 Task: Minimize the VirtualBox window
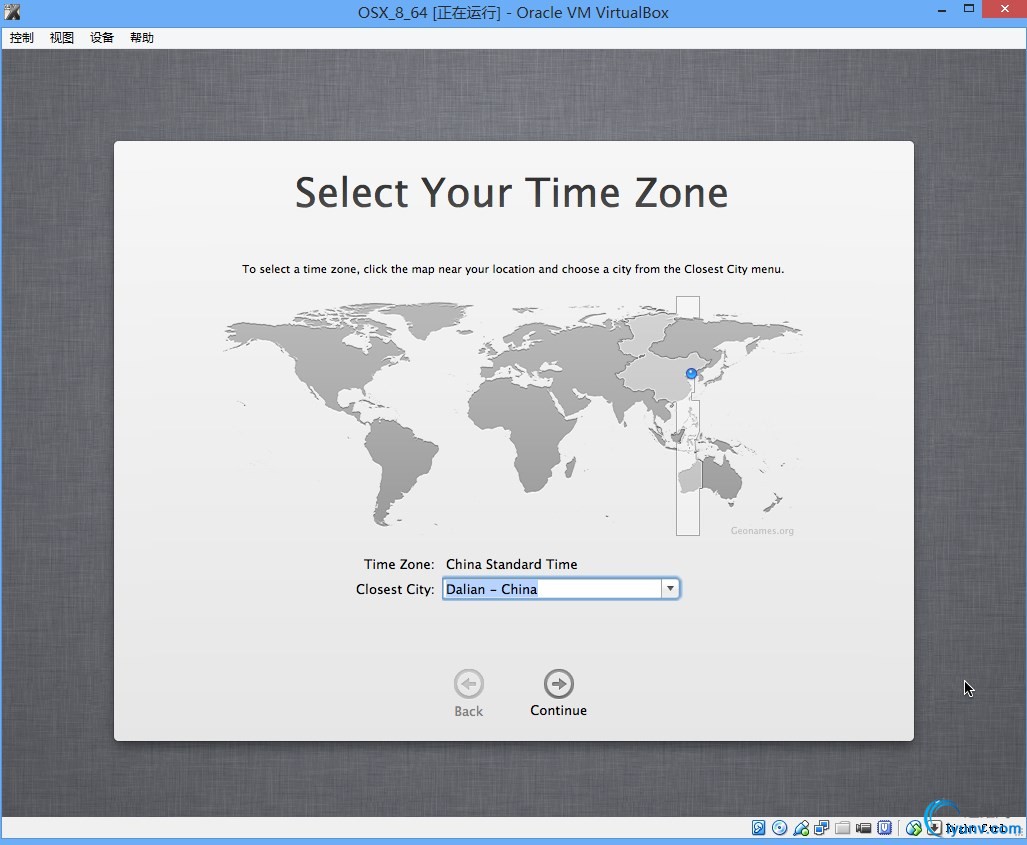[942, 11]
